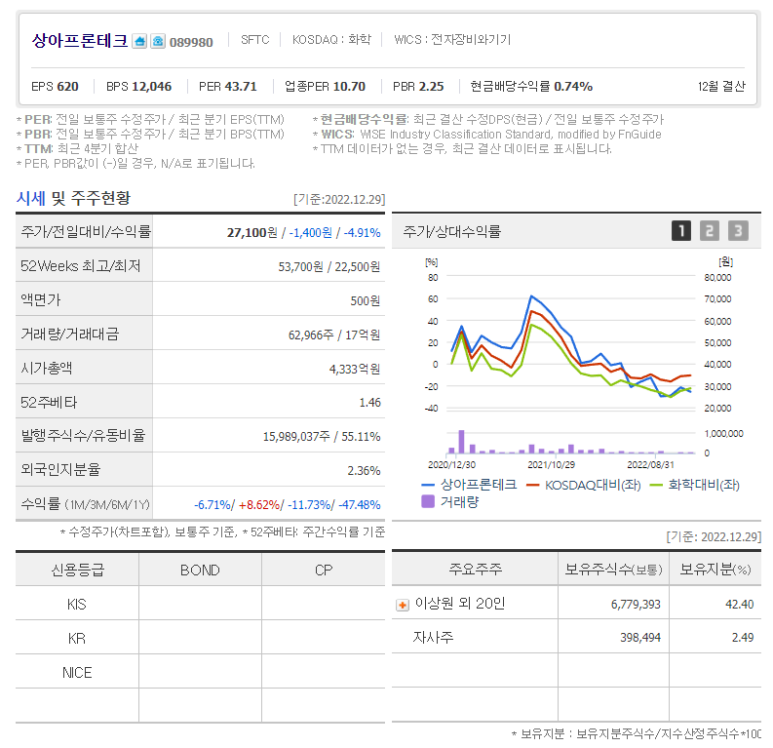This screenshot has width=773, height=748.
Task: Click the KIS rating row
Action: [200, 604]
